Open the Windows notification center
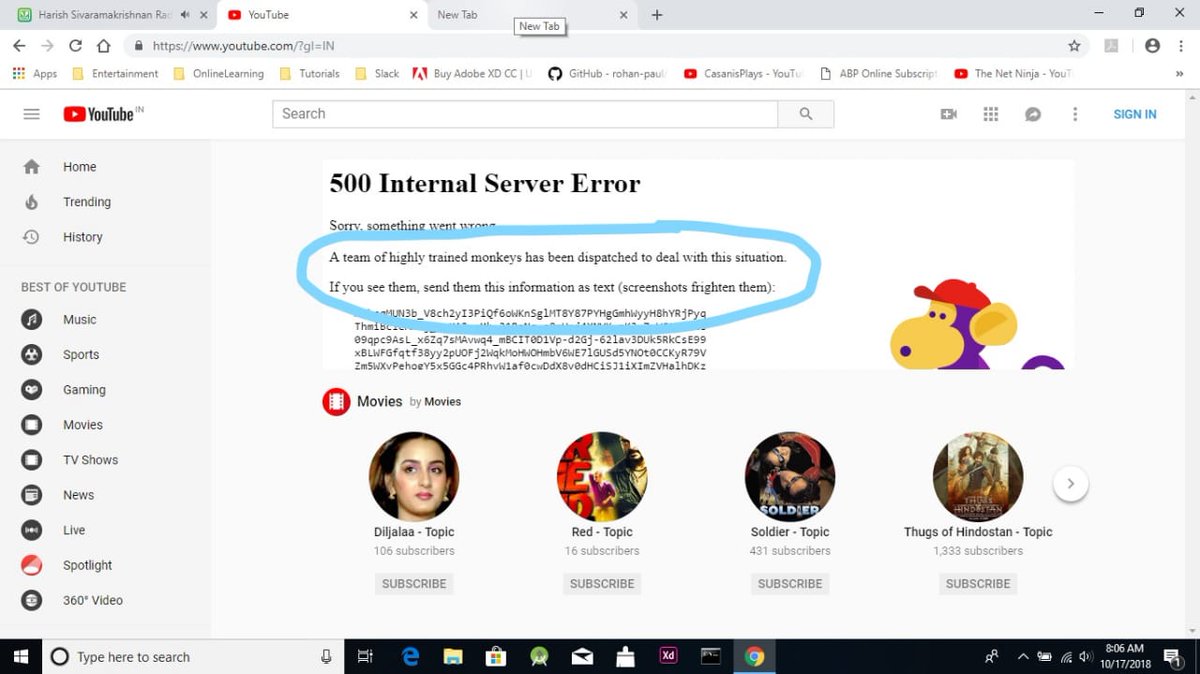This screenshot has height=674, width=1200. pos(1174,657)
